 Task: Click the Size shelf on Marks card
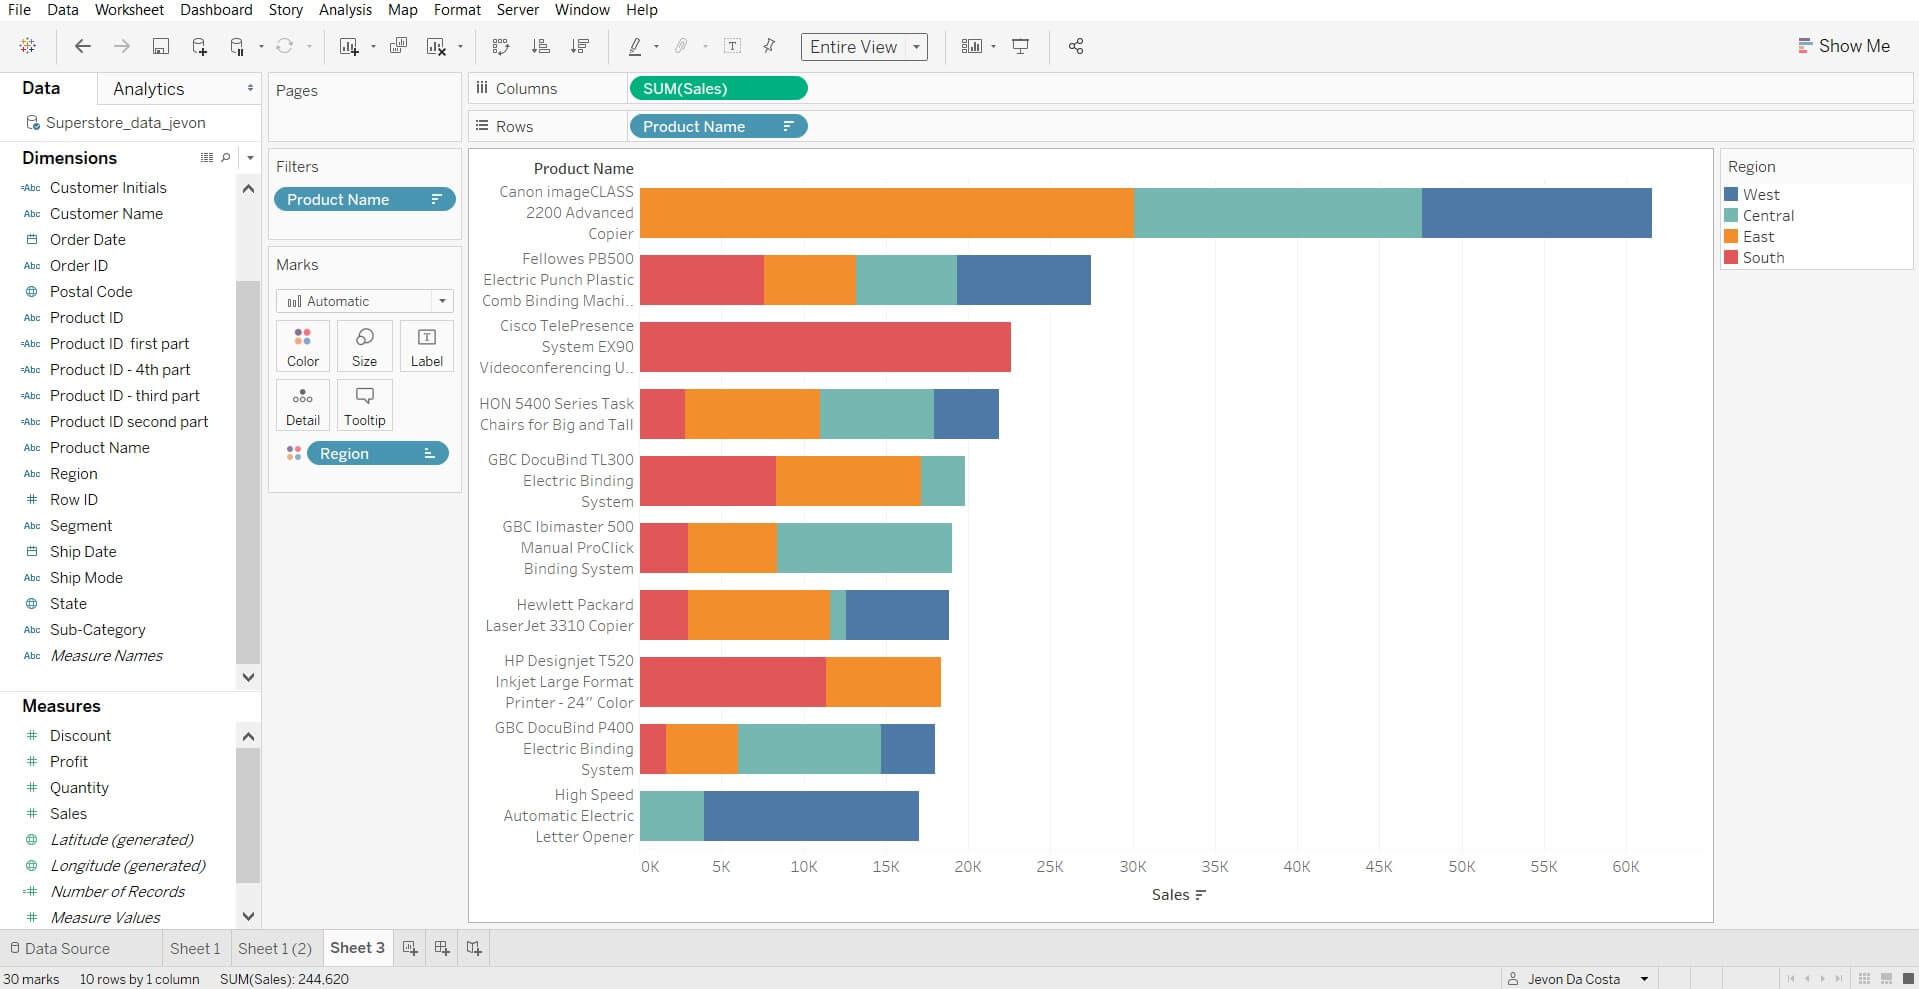[x=364, y=346]
